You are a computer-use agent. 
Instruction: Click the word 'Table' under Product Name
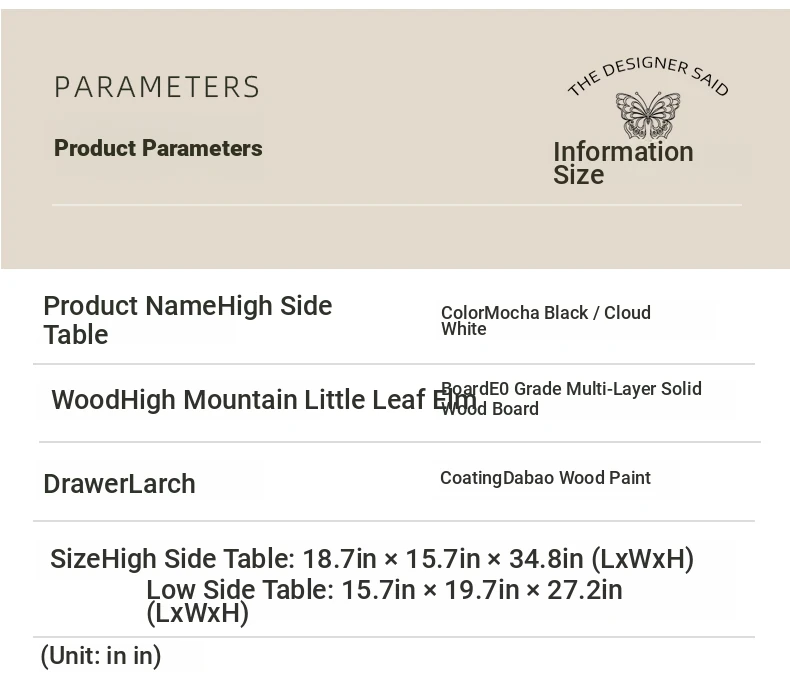76,334
